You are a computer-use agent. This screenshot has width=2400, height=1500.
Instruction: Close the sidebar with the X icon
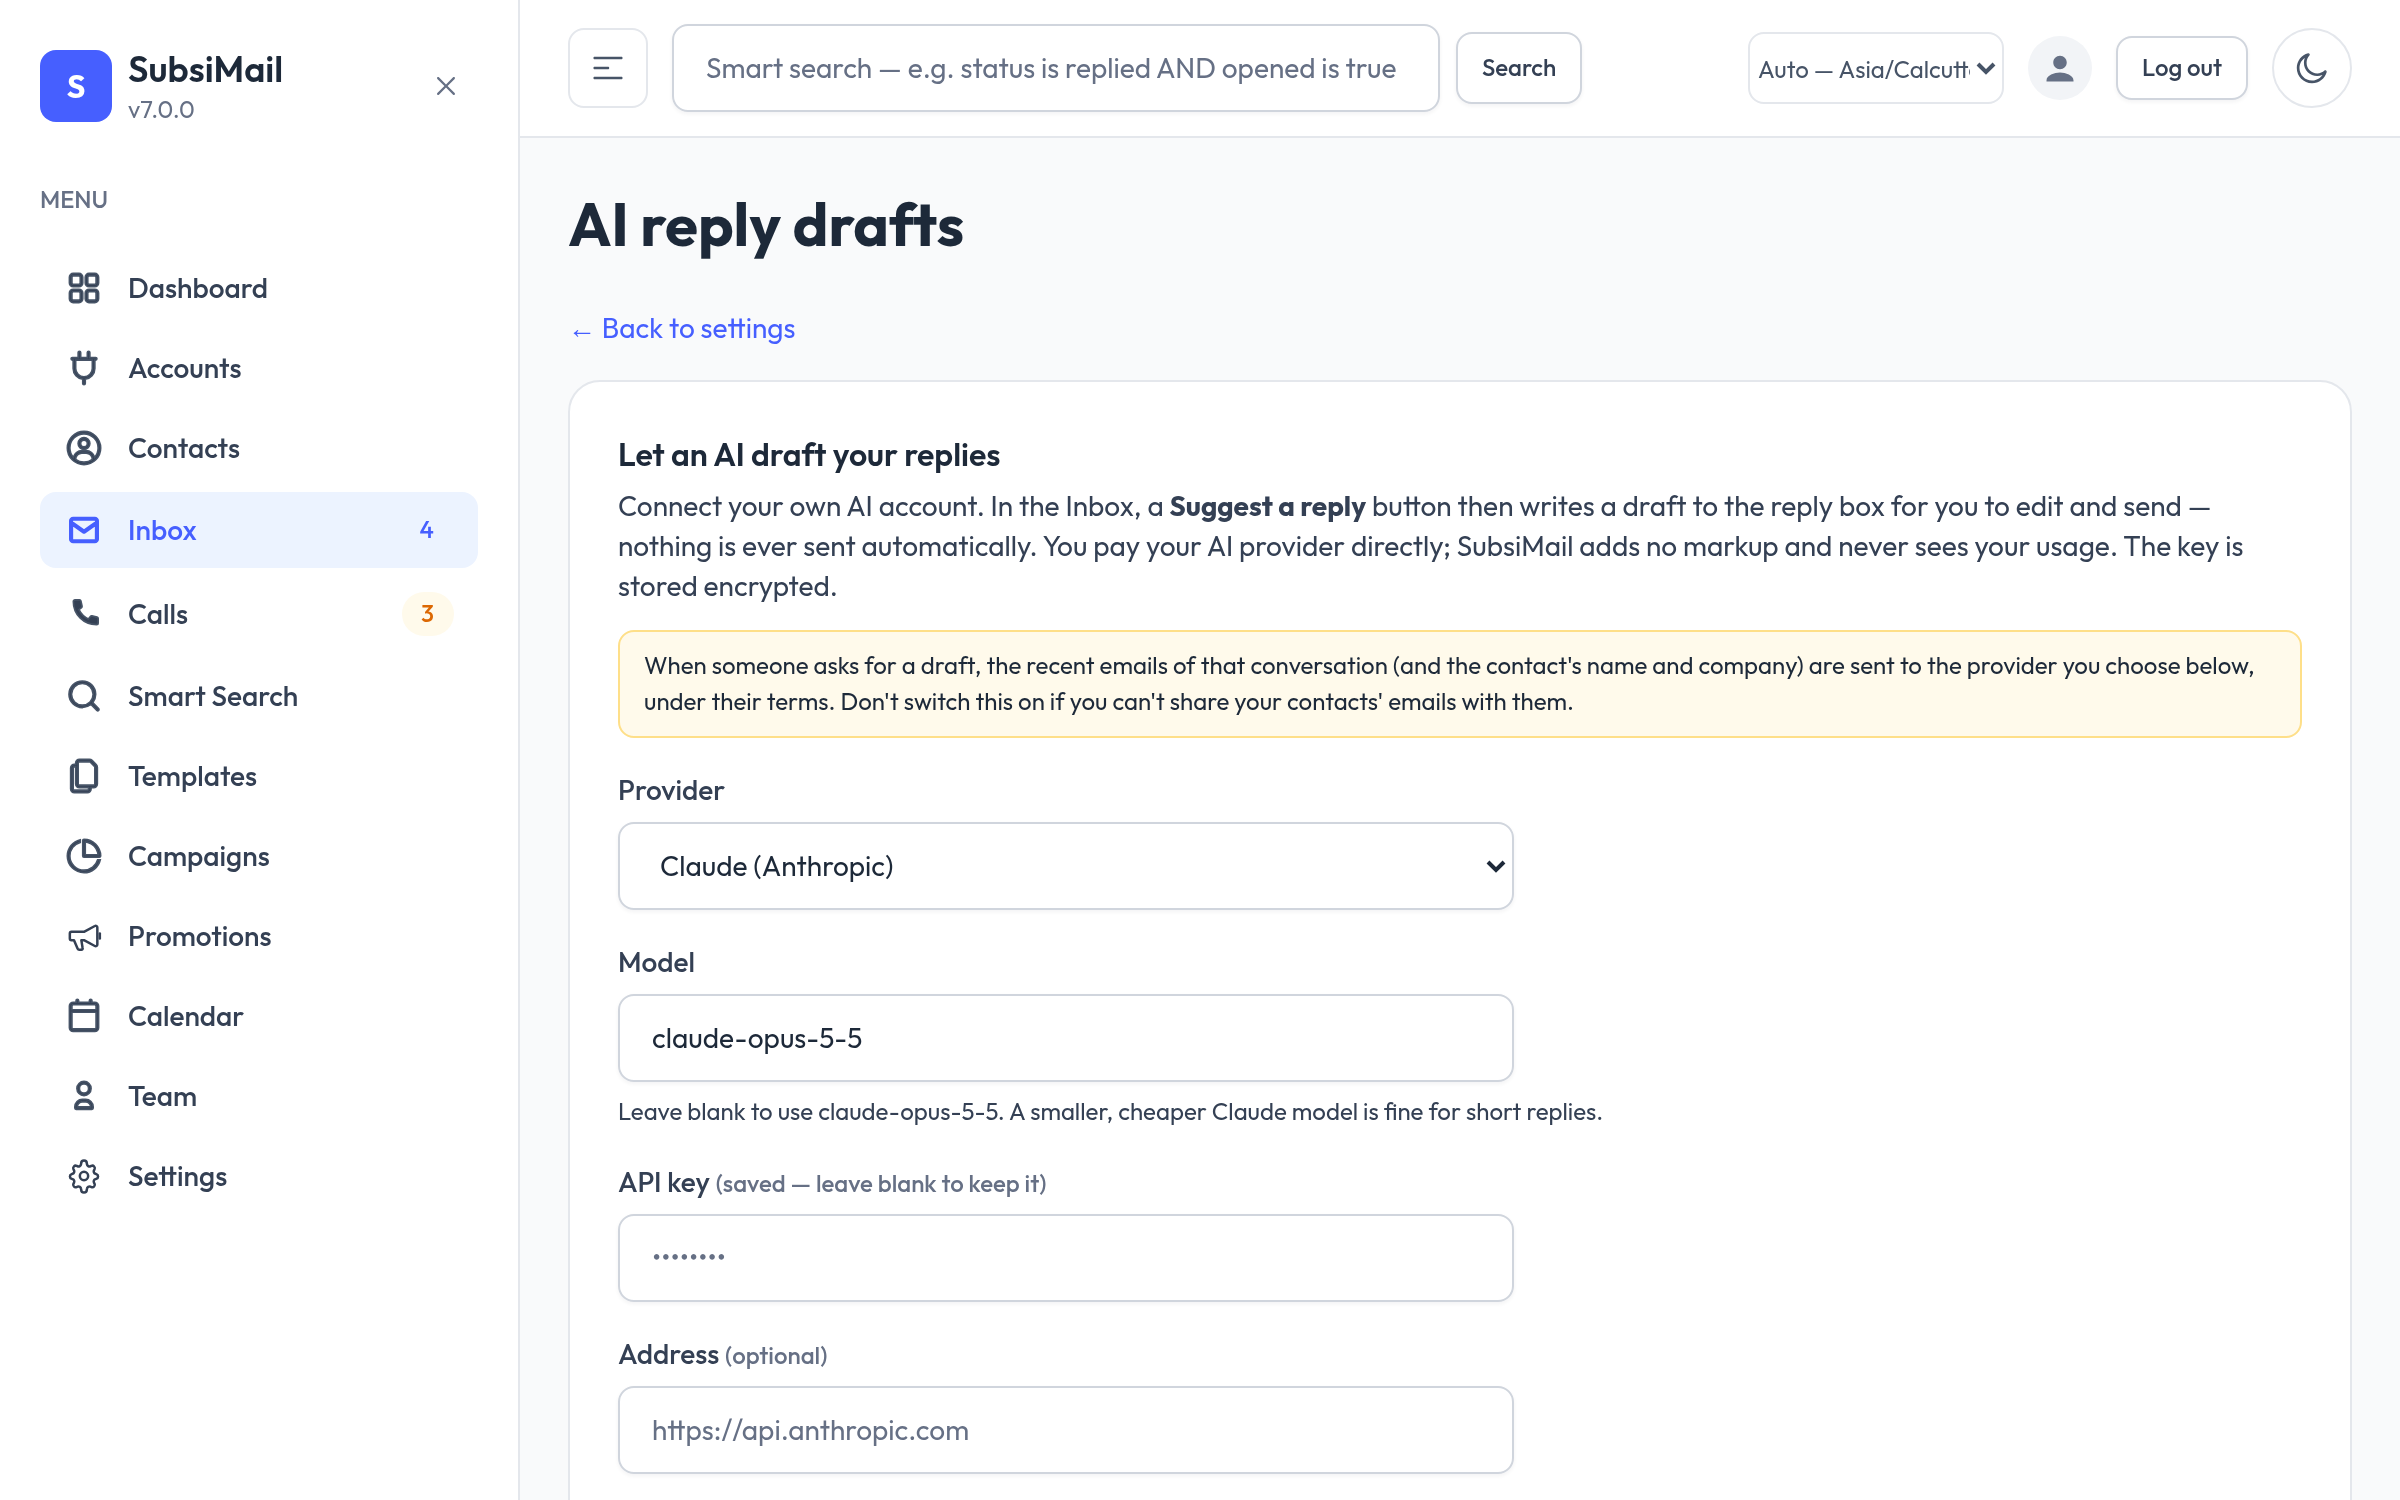(446, 86)
